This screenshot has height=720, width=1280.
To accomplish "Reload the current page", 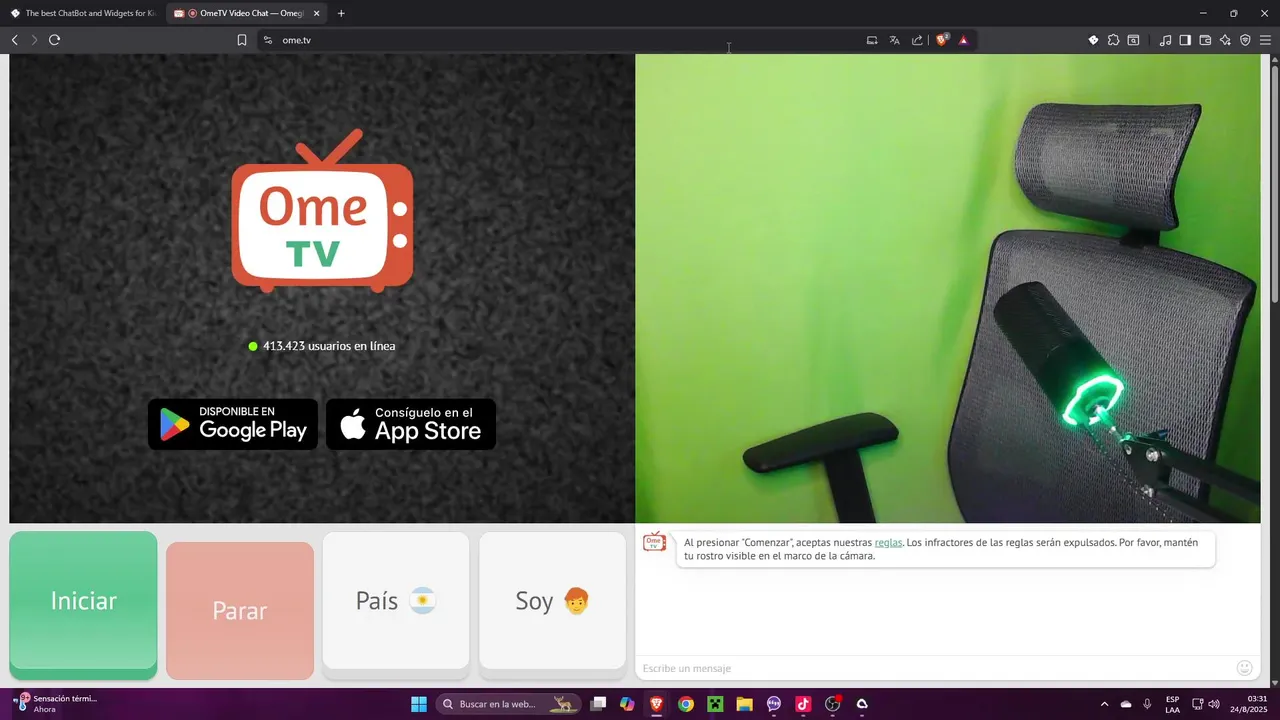I will (x=54, y=40).
